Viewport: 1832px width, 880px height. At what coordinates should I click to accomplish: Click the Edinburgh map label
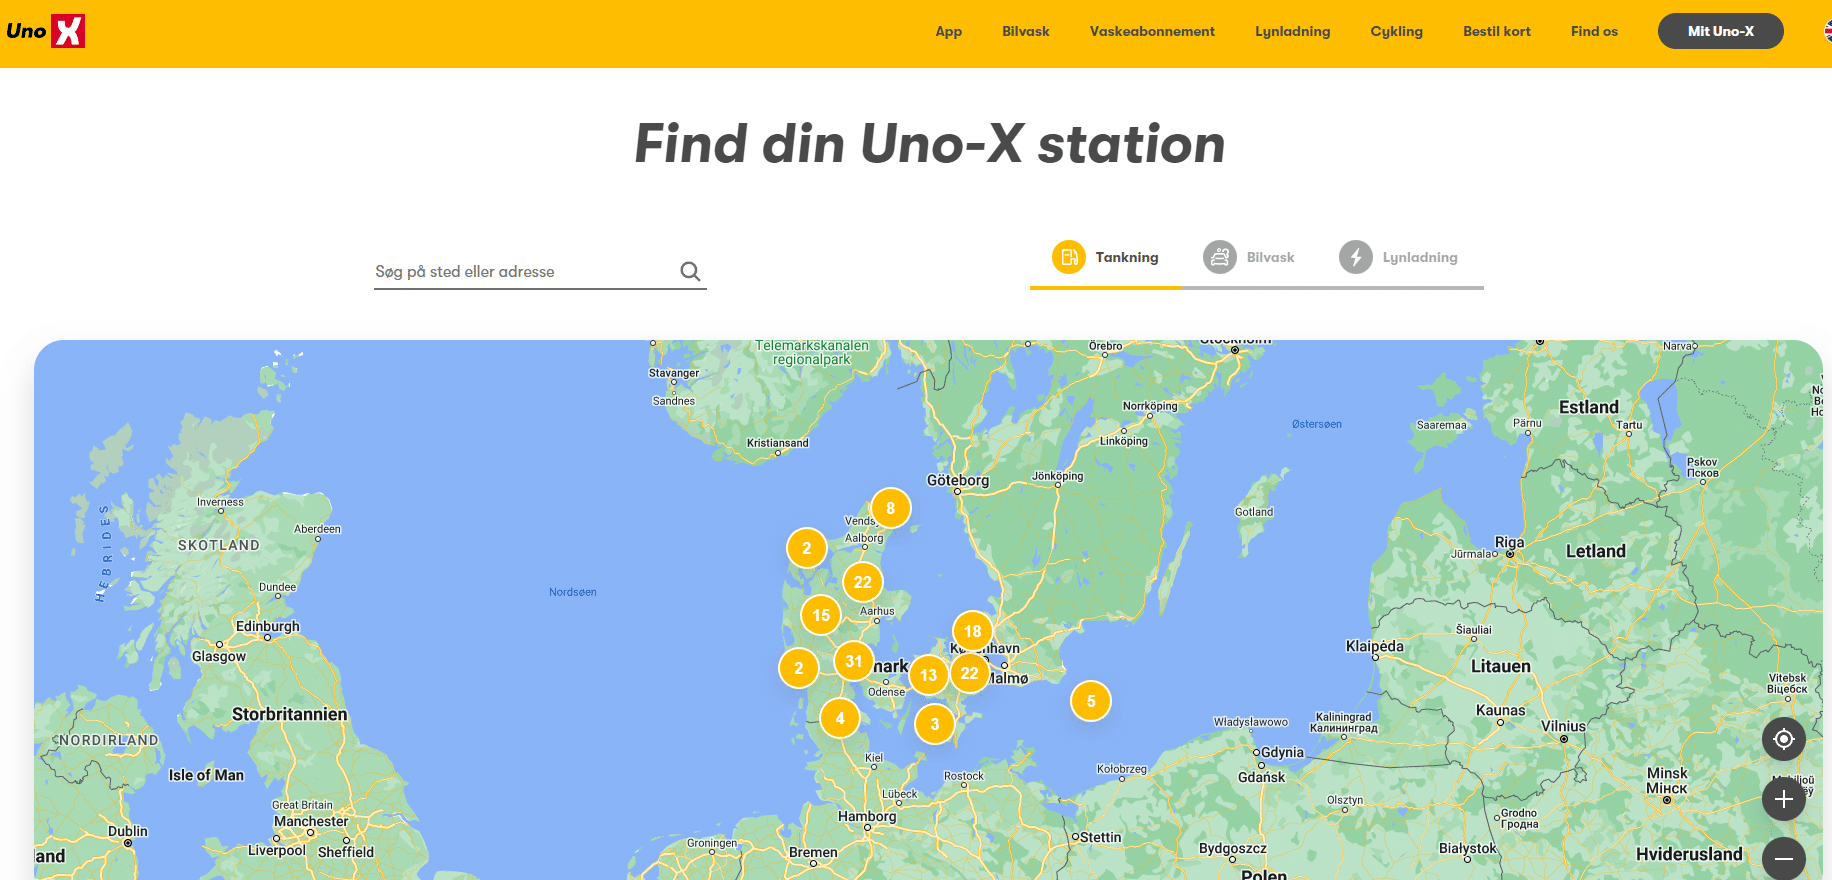click(267, 626)
